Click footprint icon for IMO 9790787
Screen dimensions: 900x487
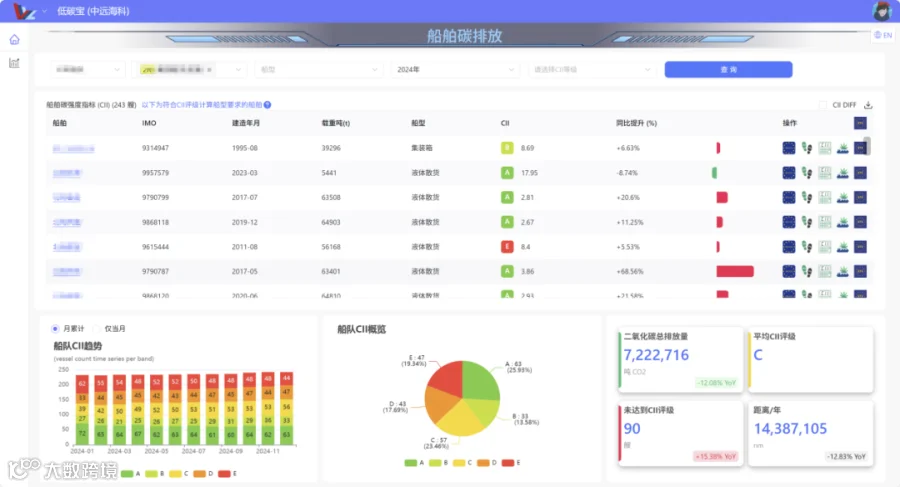[x=807, y=272]
